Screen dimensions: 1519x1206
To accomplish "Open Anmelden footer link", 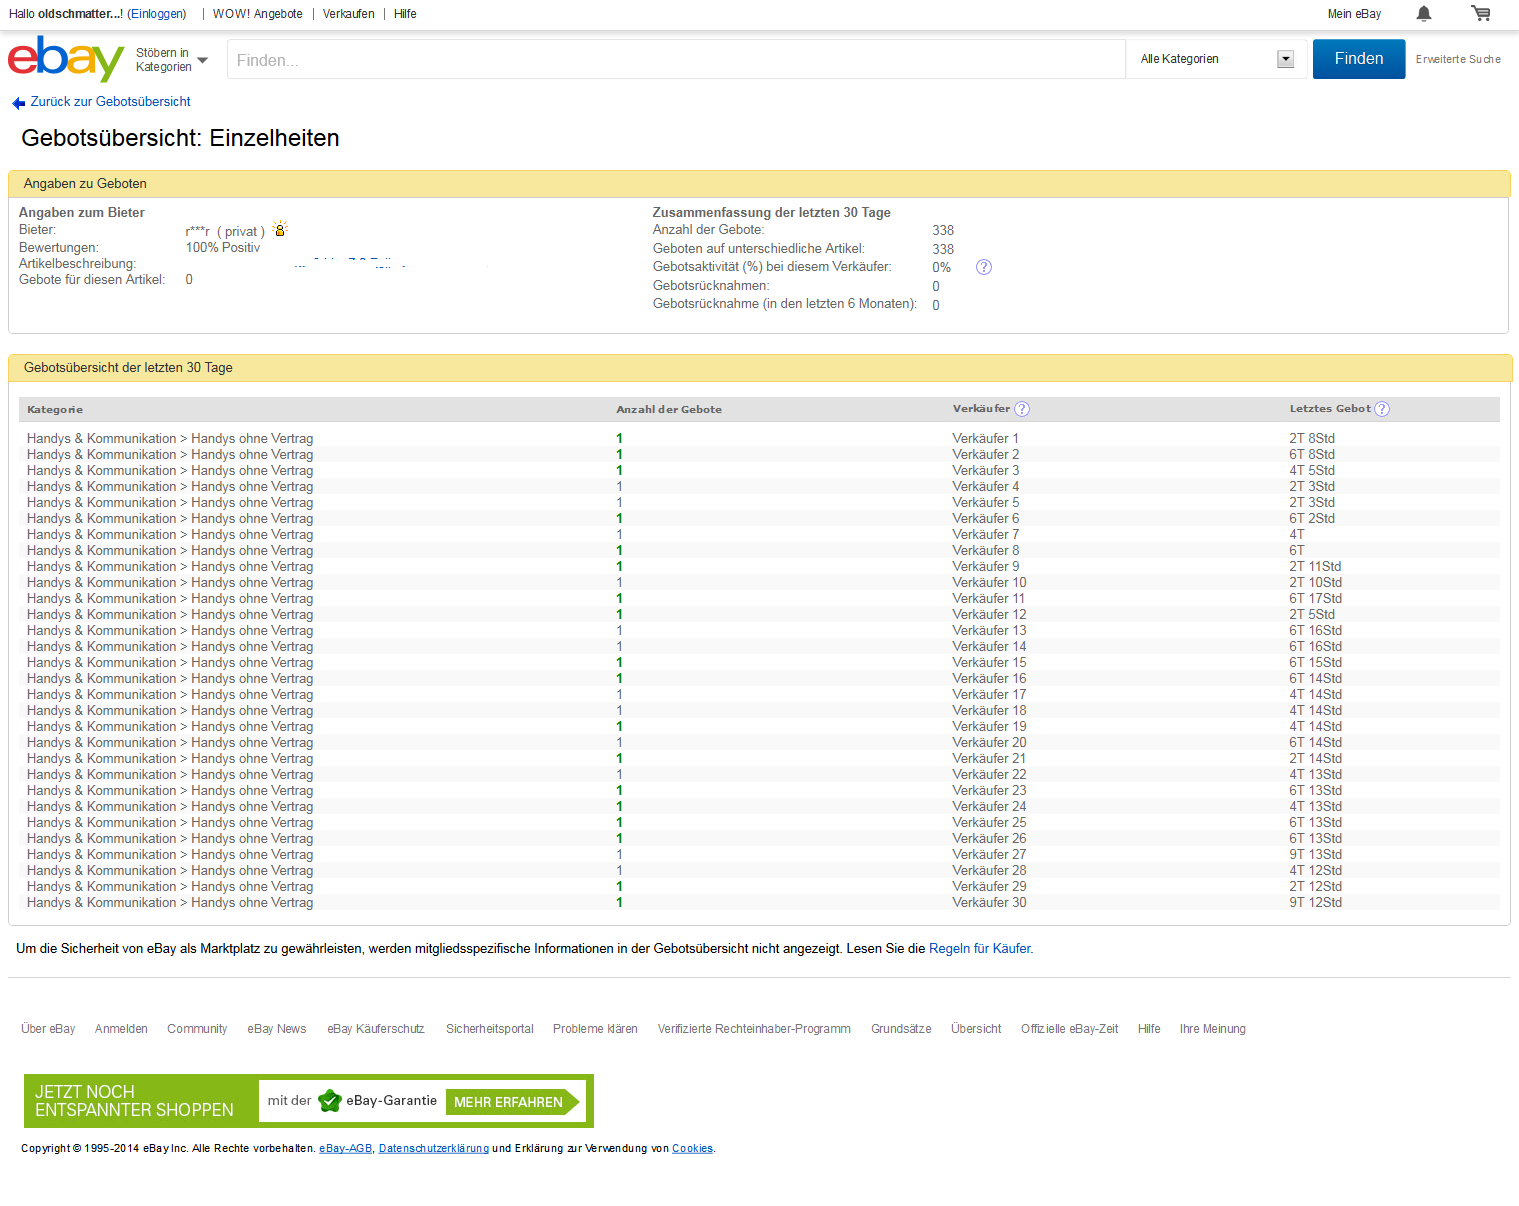I will tap(121, 1029).
